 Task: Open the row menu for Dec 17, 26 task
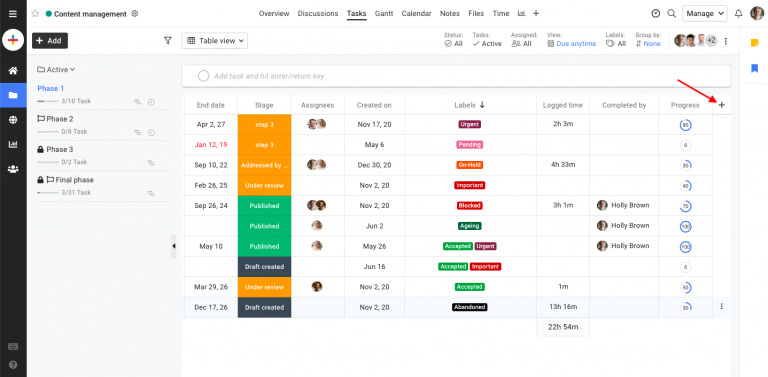coord(721,306)
